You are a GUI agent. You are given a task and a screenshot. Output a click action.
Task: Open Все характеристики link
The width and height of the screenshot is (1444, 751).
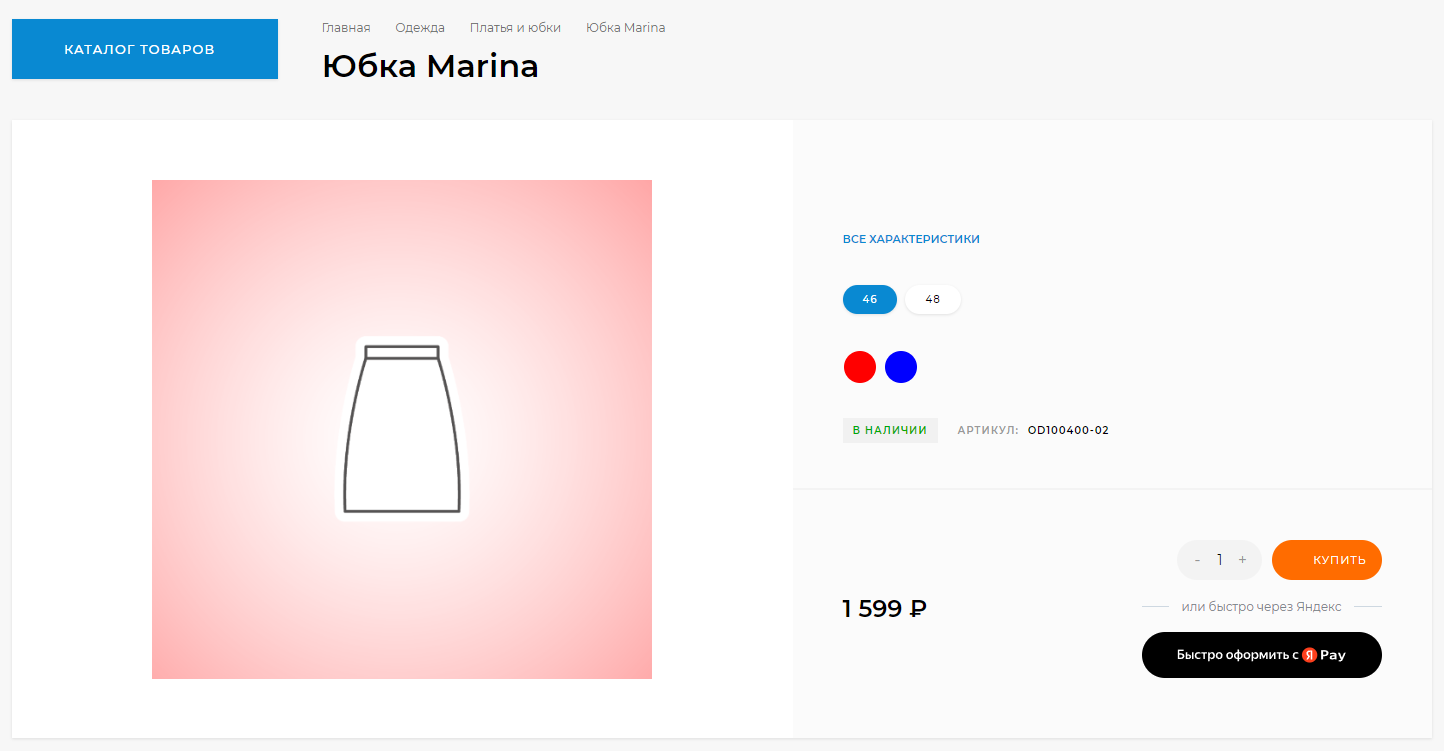911,240
